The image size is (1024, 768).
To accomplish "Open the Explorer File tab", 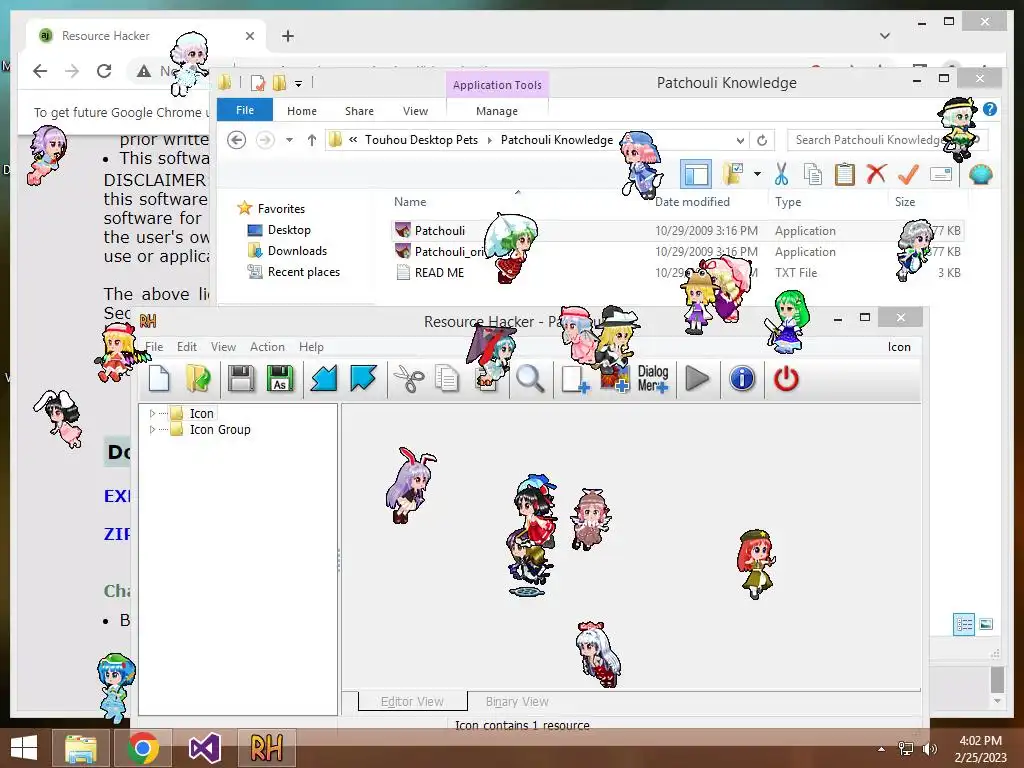I will pos(245,110).
